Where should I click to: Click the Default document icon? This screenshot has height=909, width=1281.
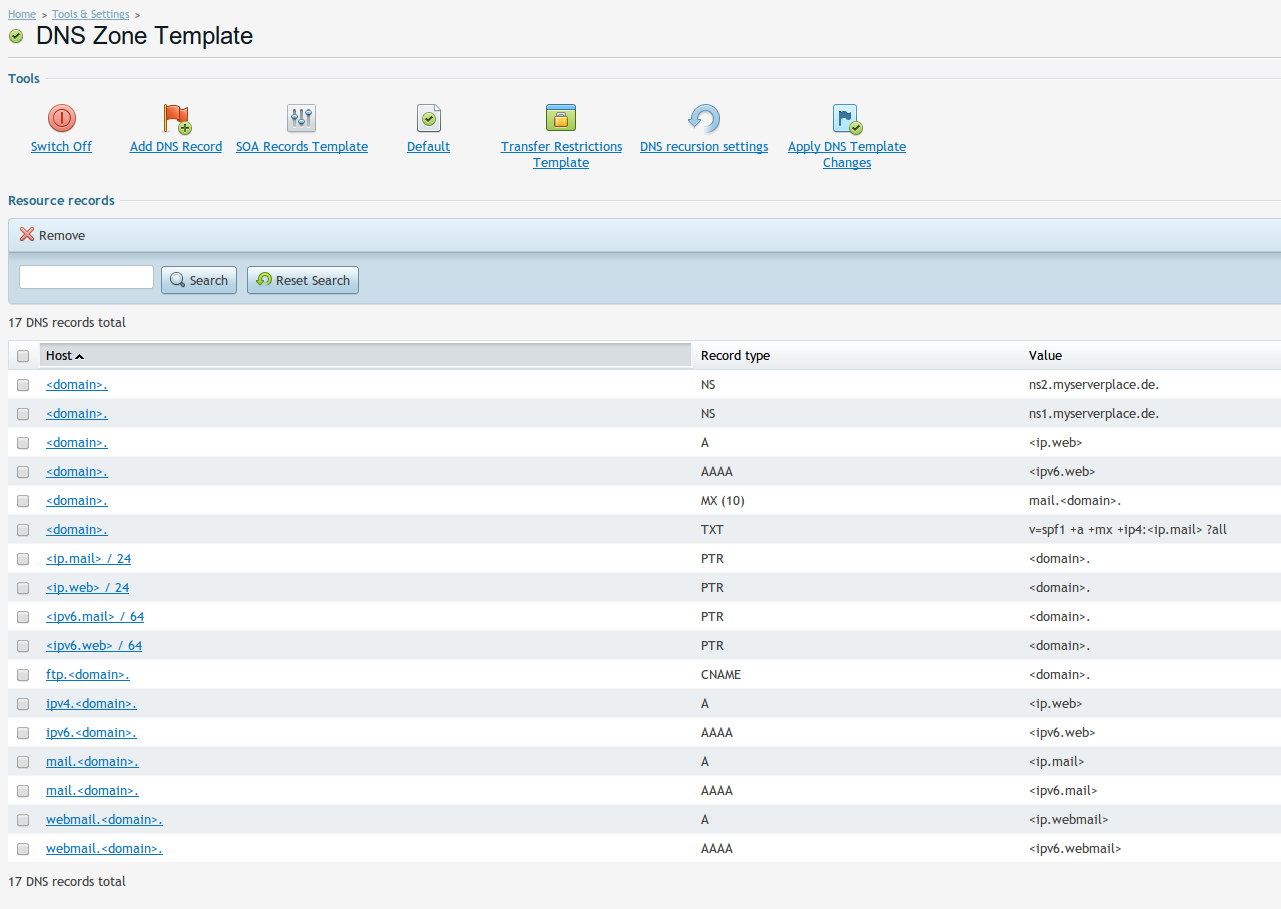click(x=429, y=118)
